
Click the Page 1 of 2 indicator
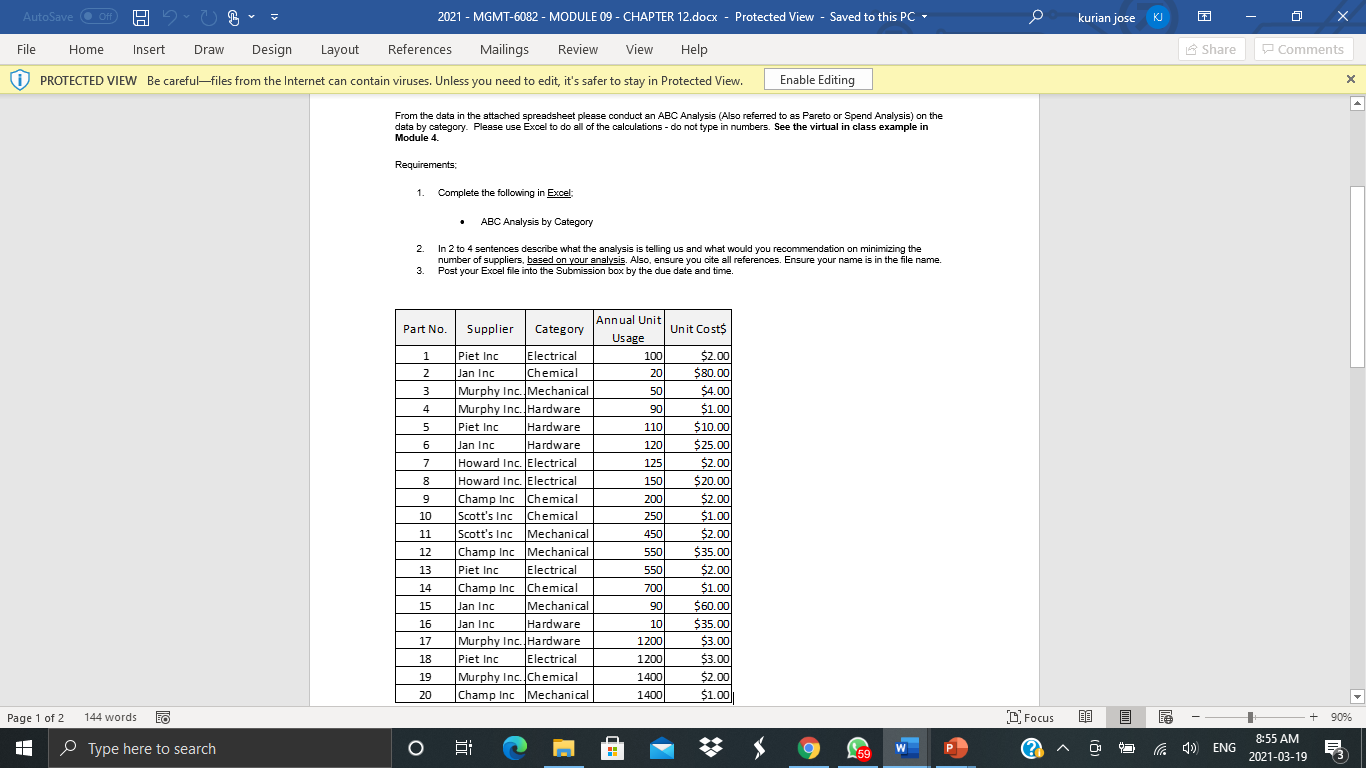tap(36, 717)
